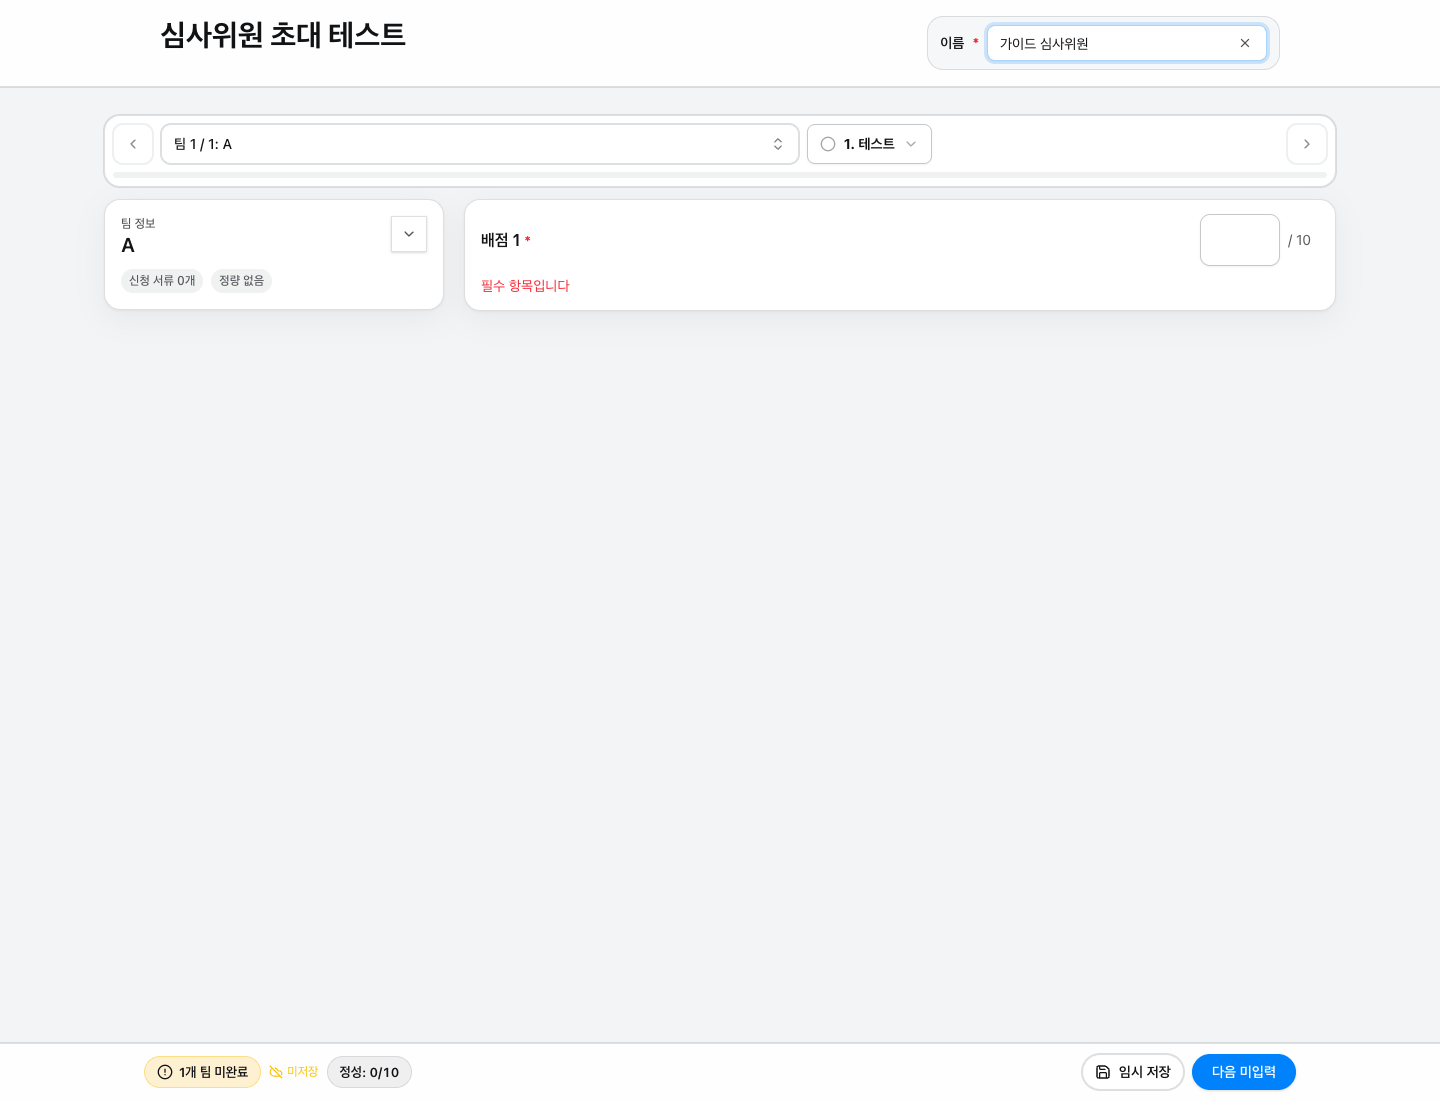
Task: Click the '정성: 0/10' badge
Action: coord(369,1072)
